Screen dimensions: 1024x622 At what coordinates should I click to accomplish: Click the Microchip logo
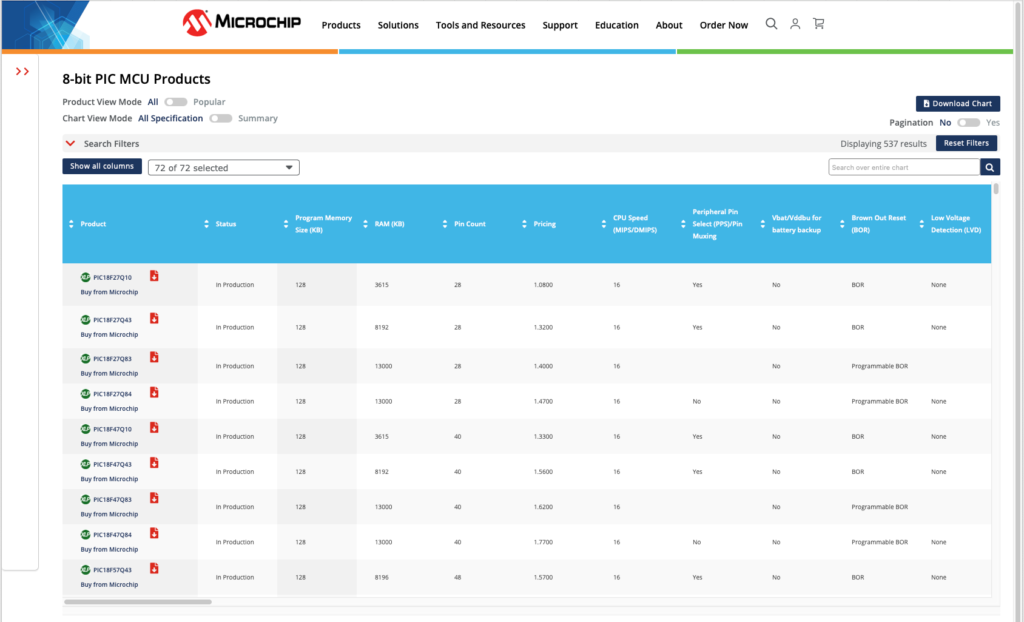pos(242,22)
